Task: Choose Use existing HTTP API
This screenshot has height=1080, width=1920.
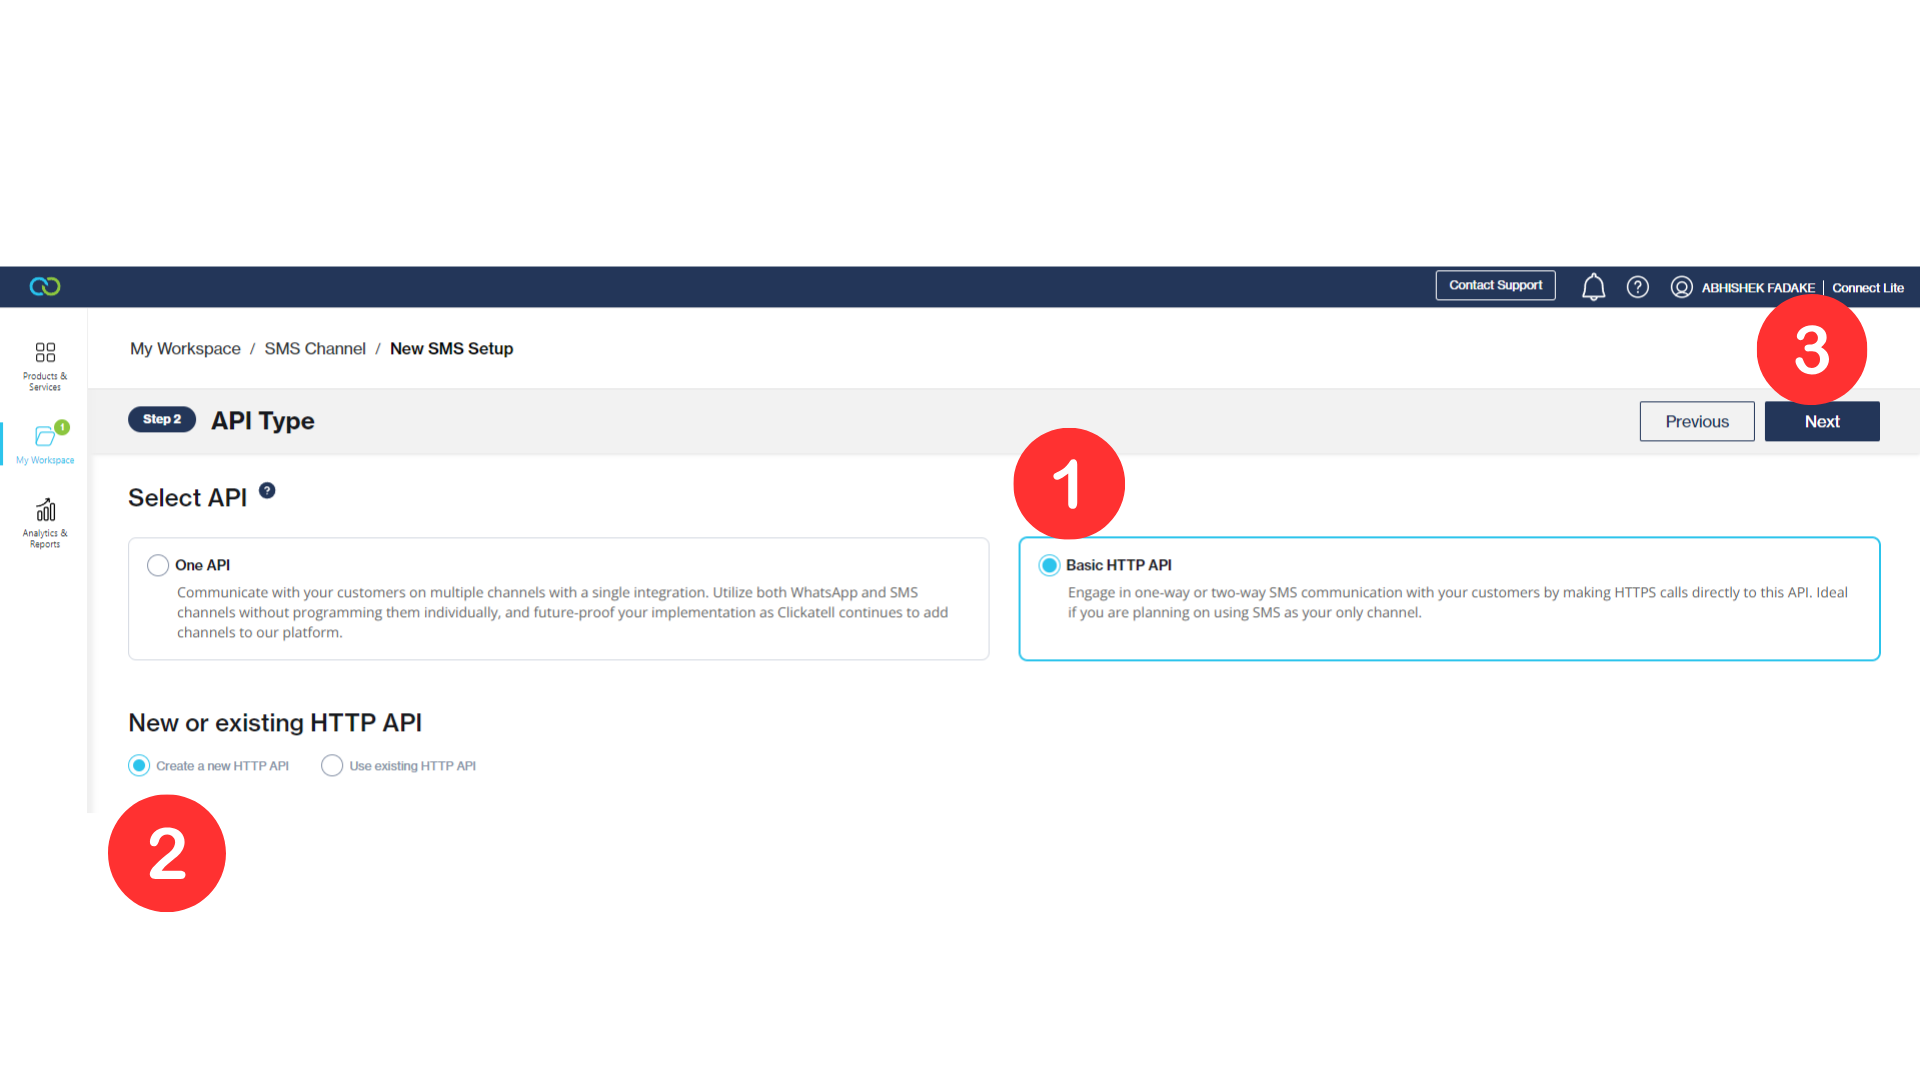Action: coord(332,765)
